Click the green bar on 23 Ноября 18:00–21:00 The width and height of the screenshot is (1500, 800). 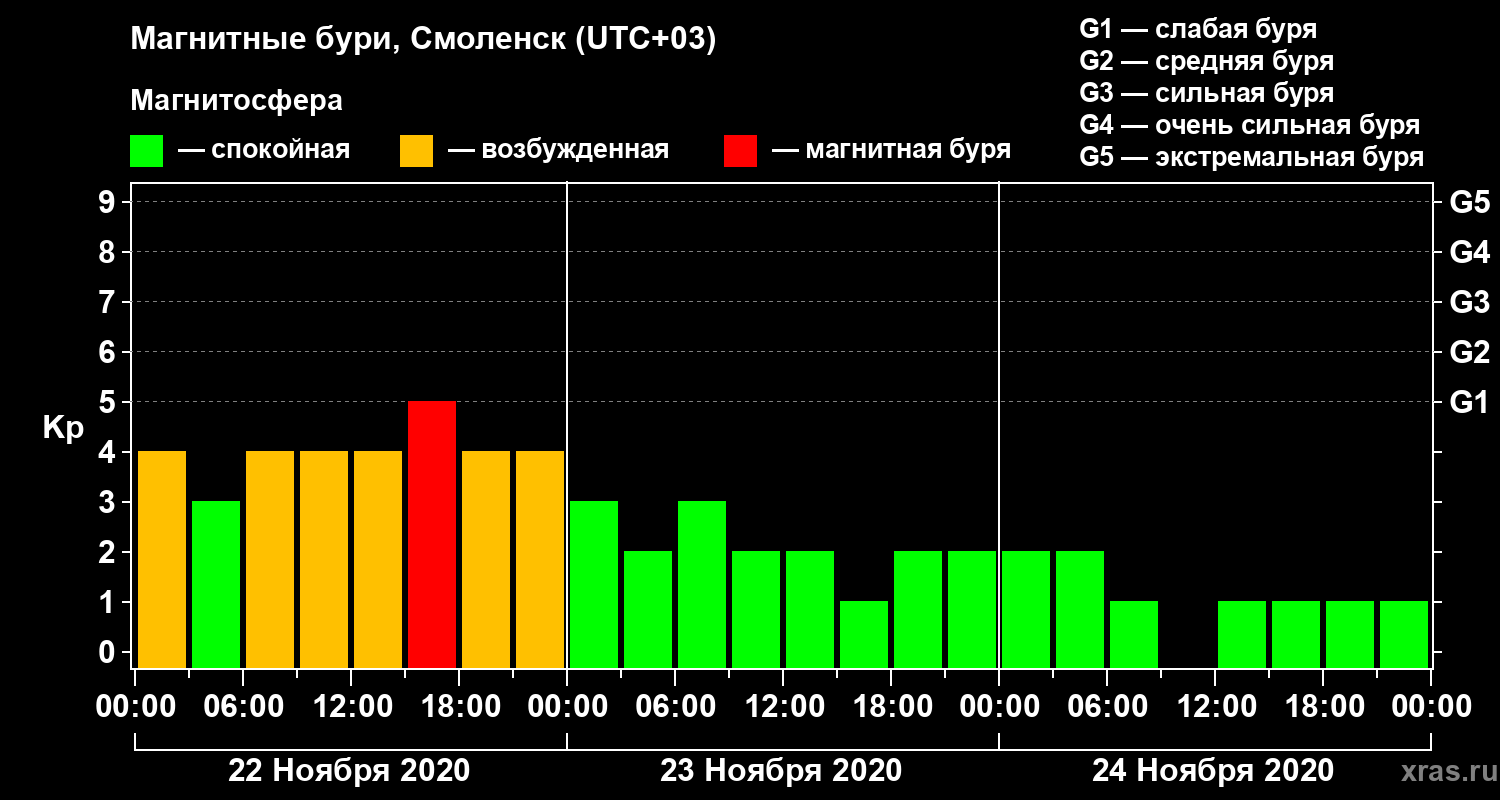point(918,610)
